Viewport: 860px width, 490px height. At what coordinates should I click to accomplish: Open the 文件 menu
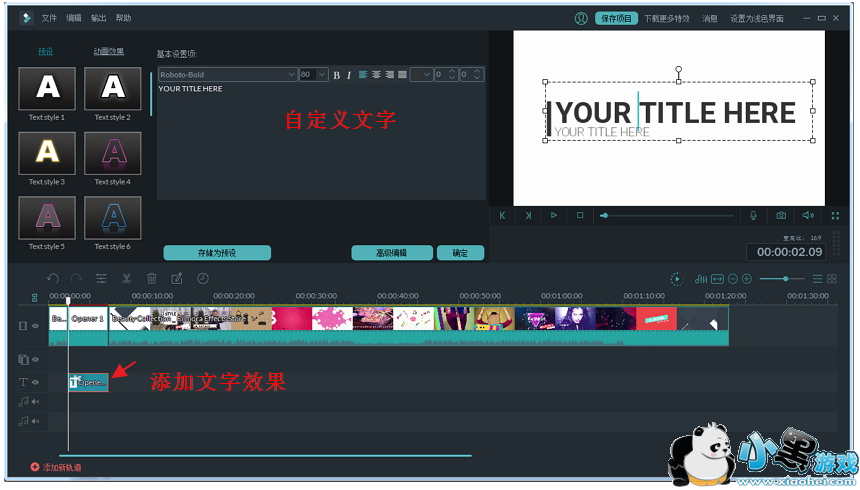tap(49, 18)
